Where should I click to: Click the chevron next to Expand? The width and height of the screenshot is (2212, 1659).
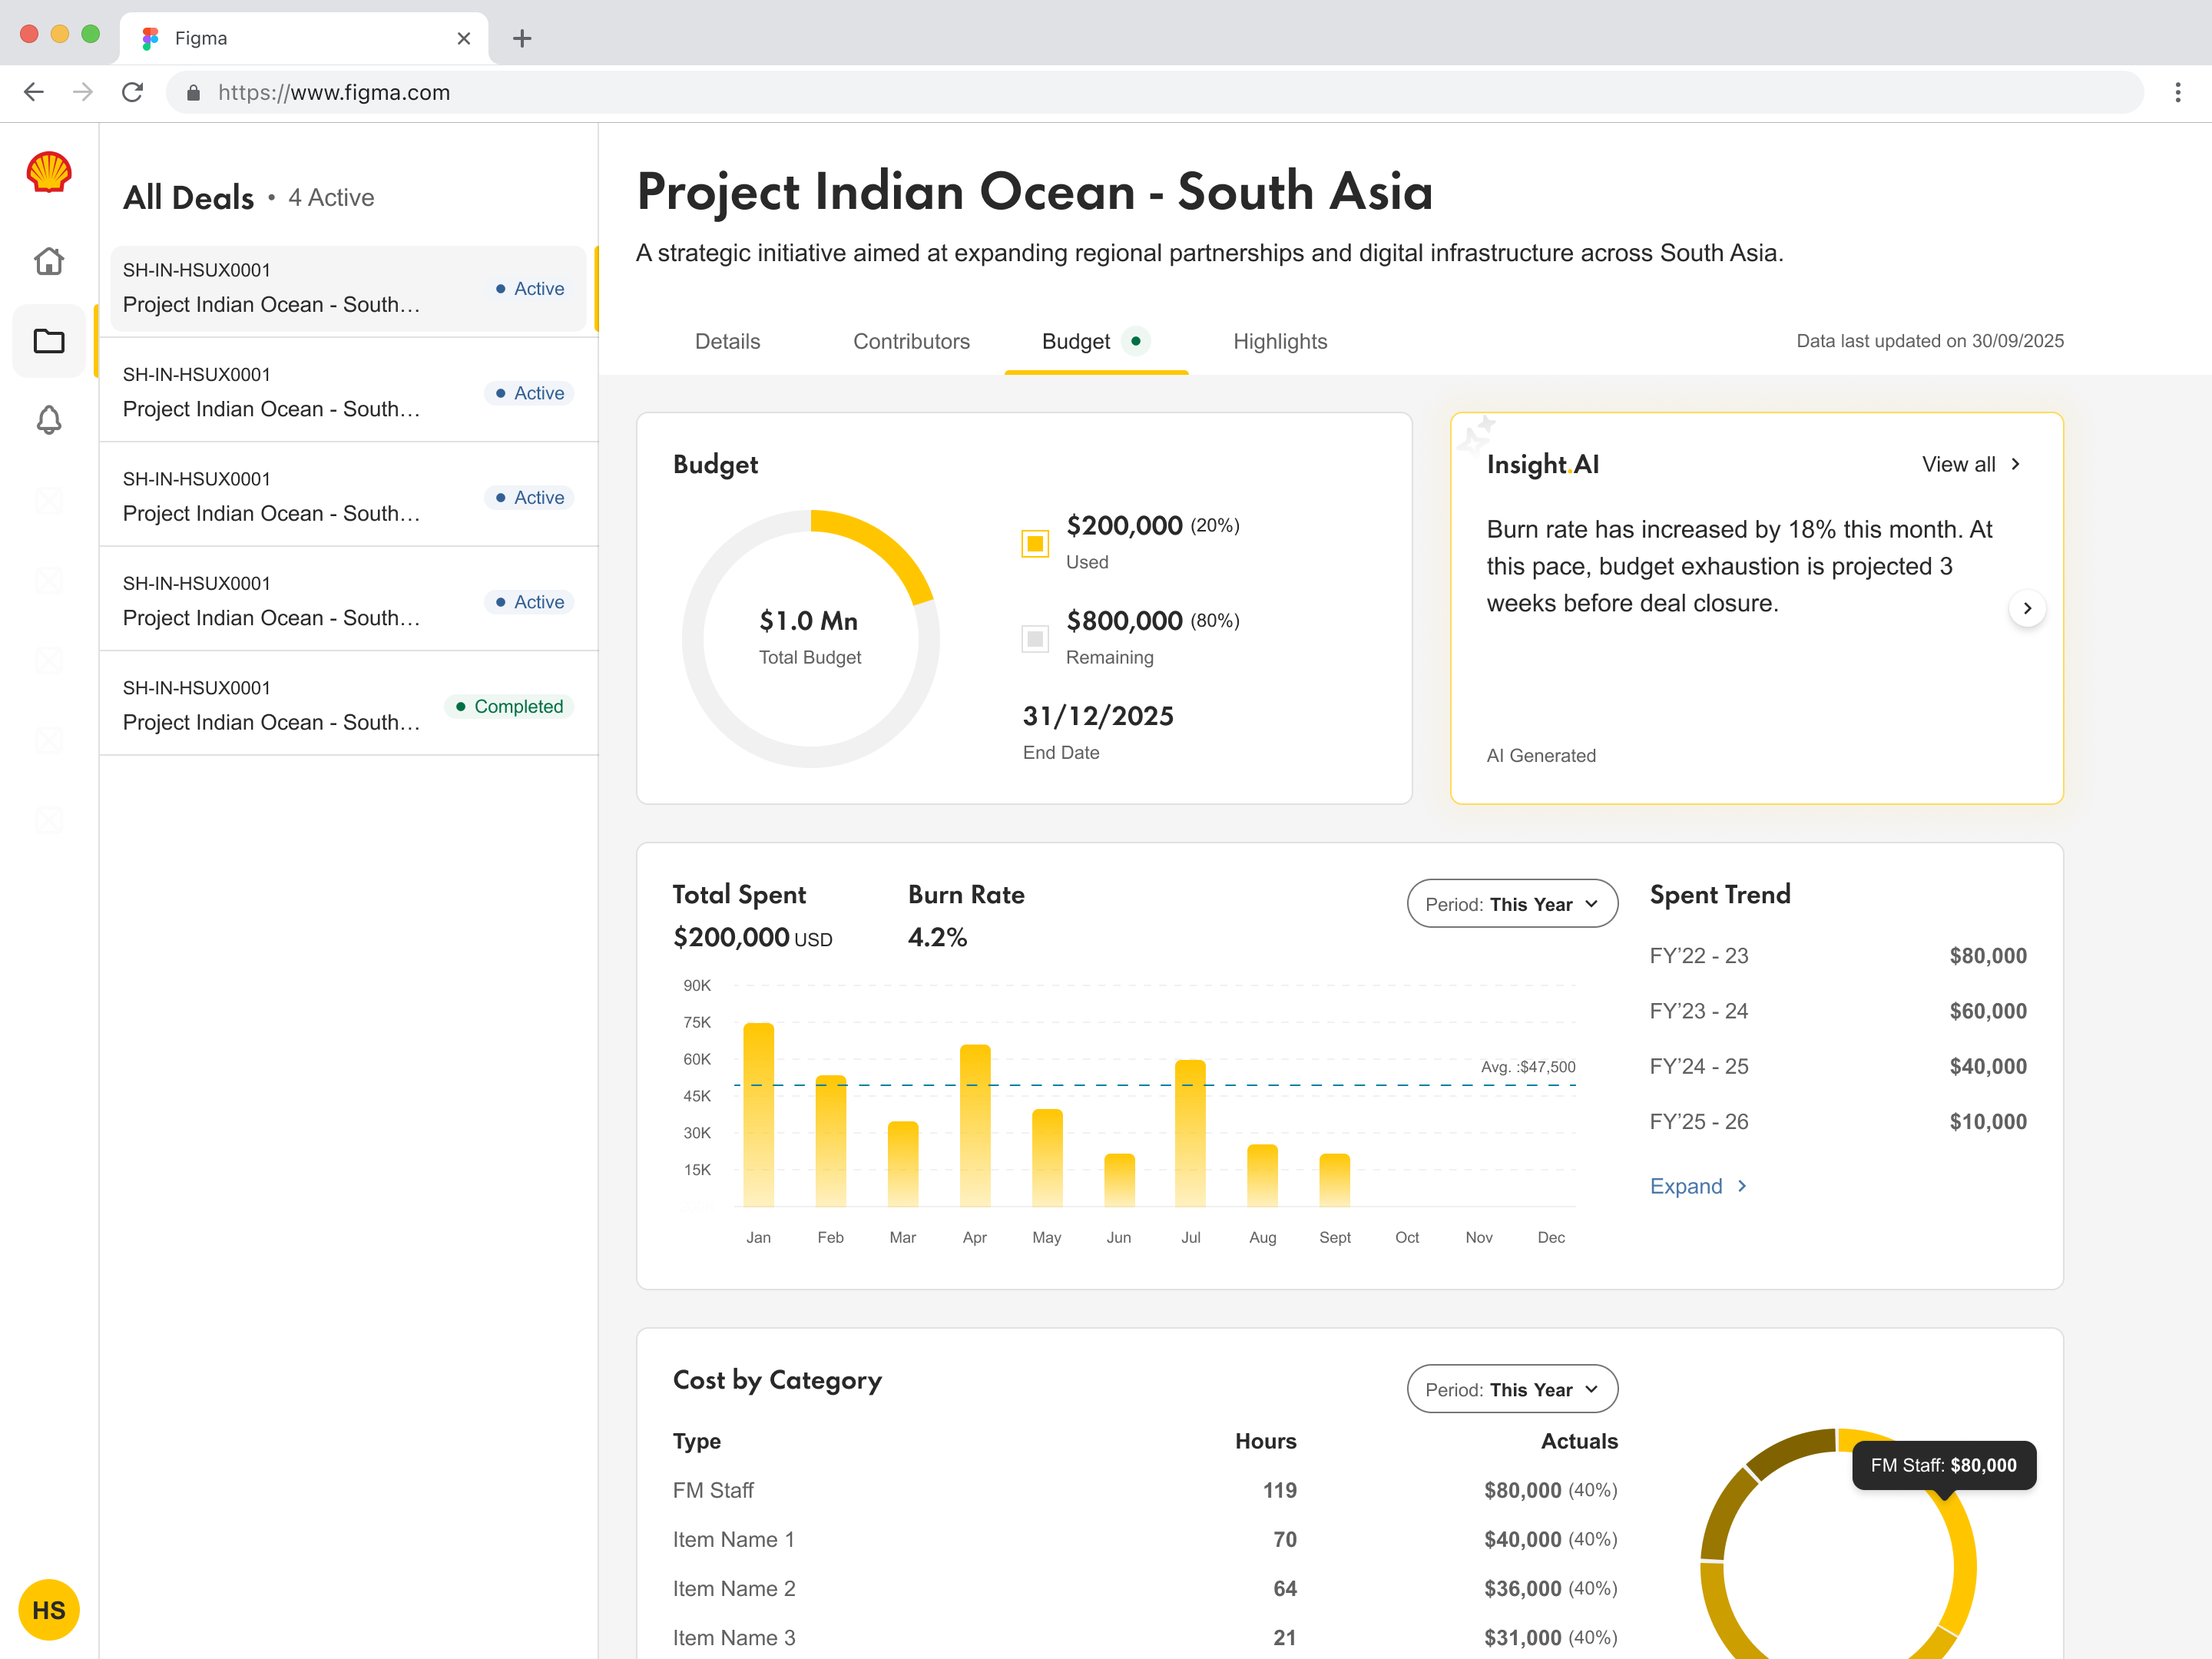[x=1742, y=1186]
